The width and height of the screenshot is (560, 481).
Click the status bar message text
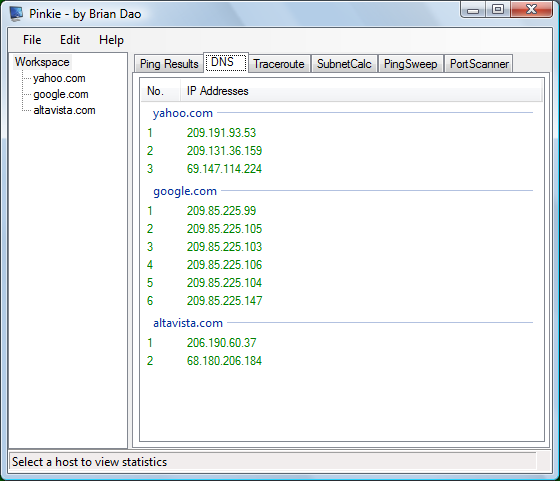click(x=89, y=462)
